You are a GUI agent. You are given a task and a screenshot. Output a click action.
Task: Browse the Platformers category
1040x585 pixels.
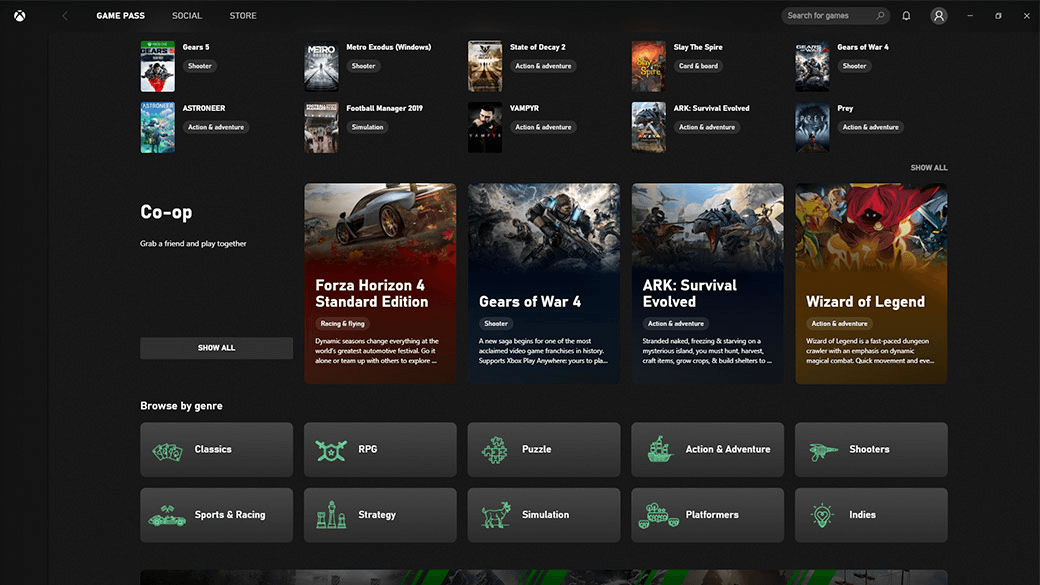pyautogui.click(x=708, y=514)
